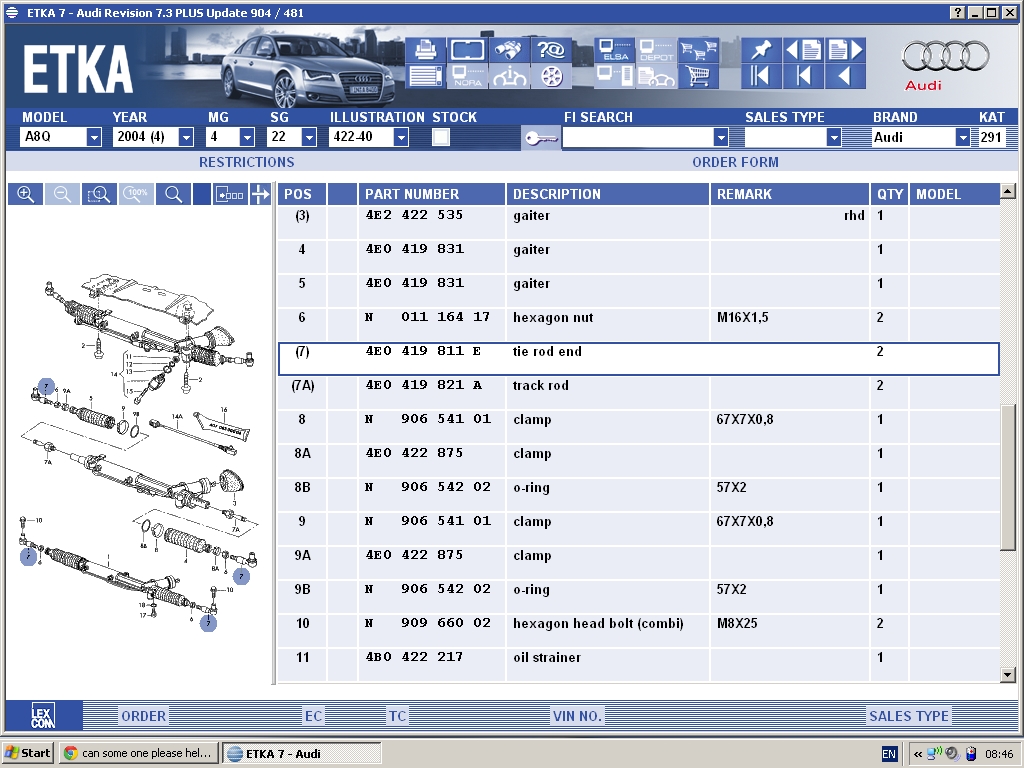The image size is (1024, 768).
Task: Open the ELSA link icon
Action: point(615,50)
